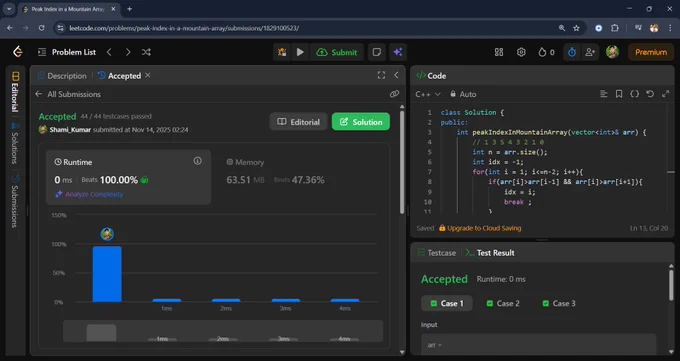Click the invite user icon
Image resolution: width=680 pixels, height=361 pixels.
coord(590,52)
